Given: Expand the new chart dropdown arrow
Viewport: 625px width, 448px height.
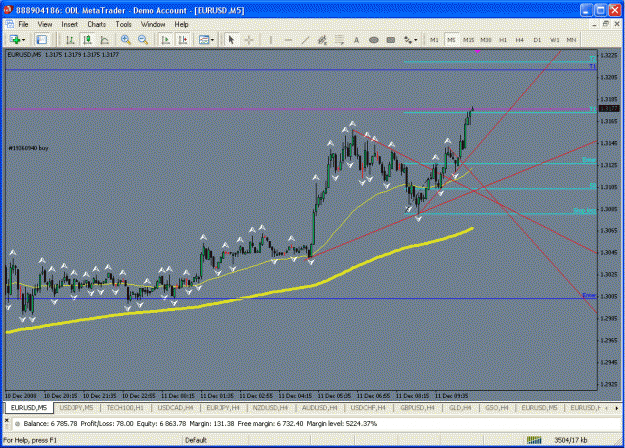Looking at the screenshot, I should 24,40.
